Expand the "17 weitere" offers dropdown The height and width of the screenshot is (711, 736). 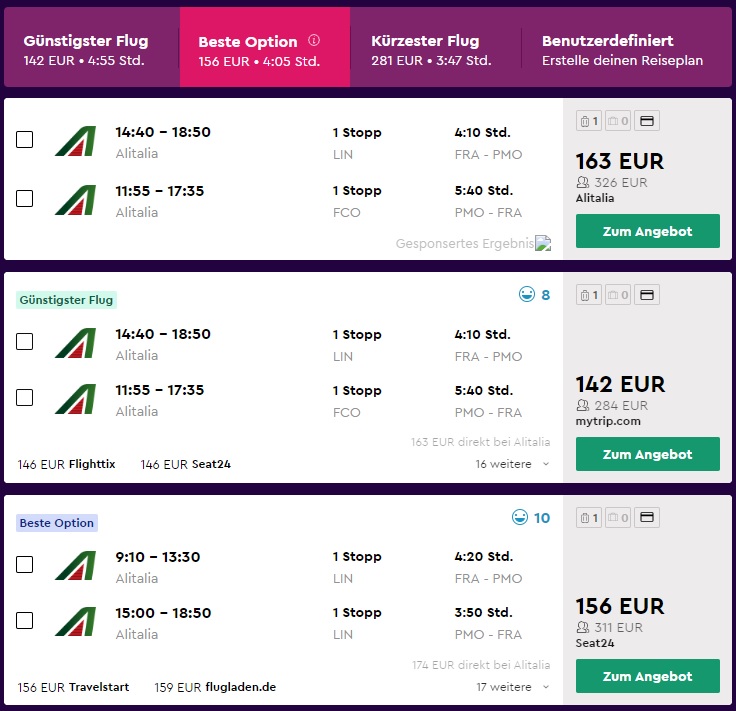[513, 687]
